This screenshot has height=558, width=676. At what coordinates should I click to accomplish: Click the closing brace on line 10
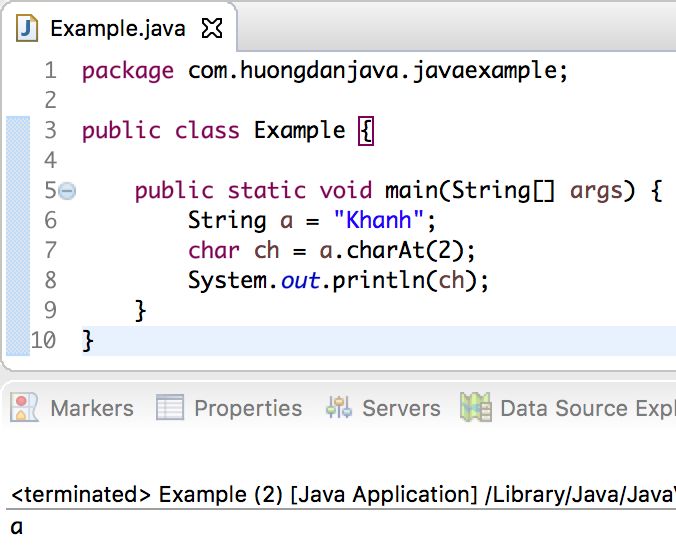(88, 341)
